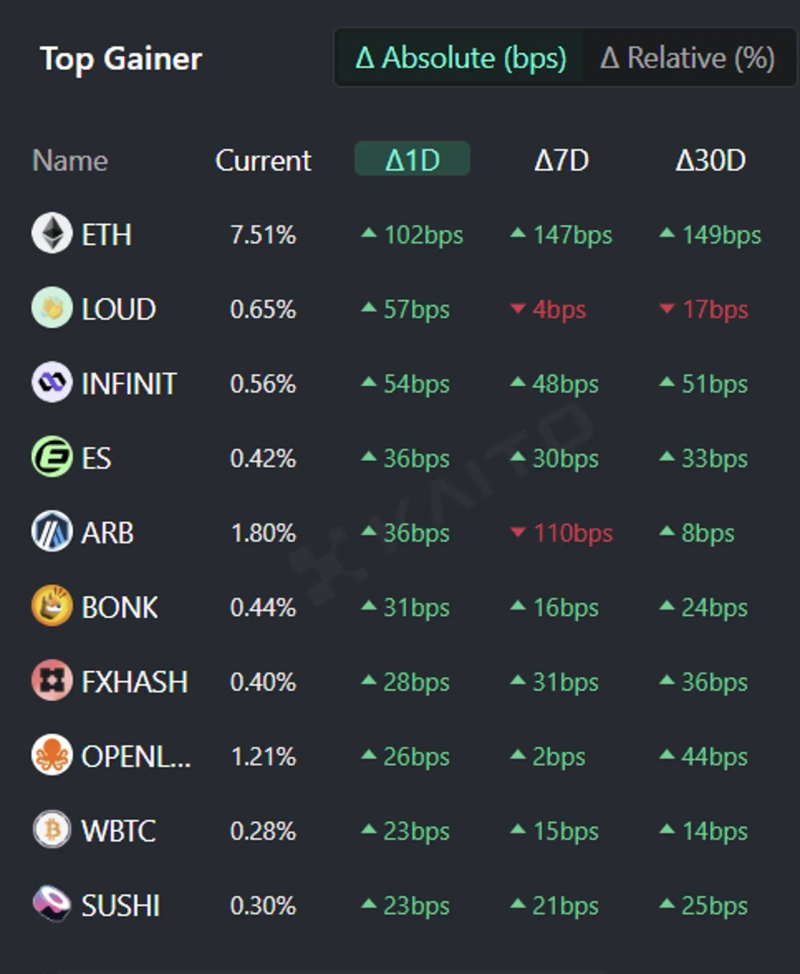Sort by the Δ7D column
This screenshot has width=800, height=974.
pyautogui.click(x=561, y=160)
